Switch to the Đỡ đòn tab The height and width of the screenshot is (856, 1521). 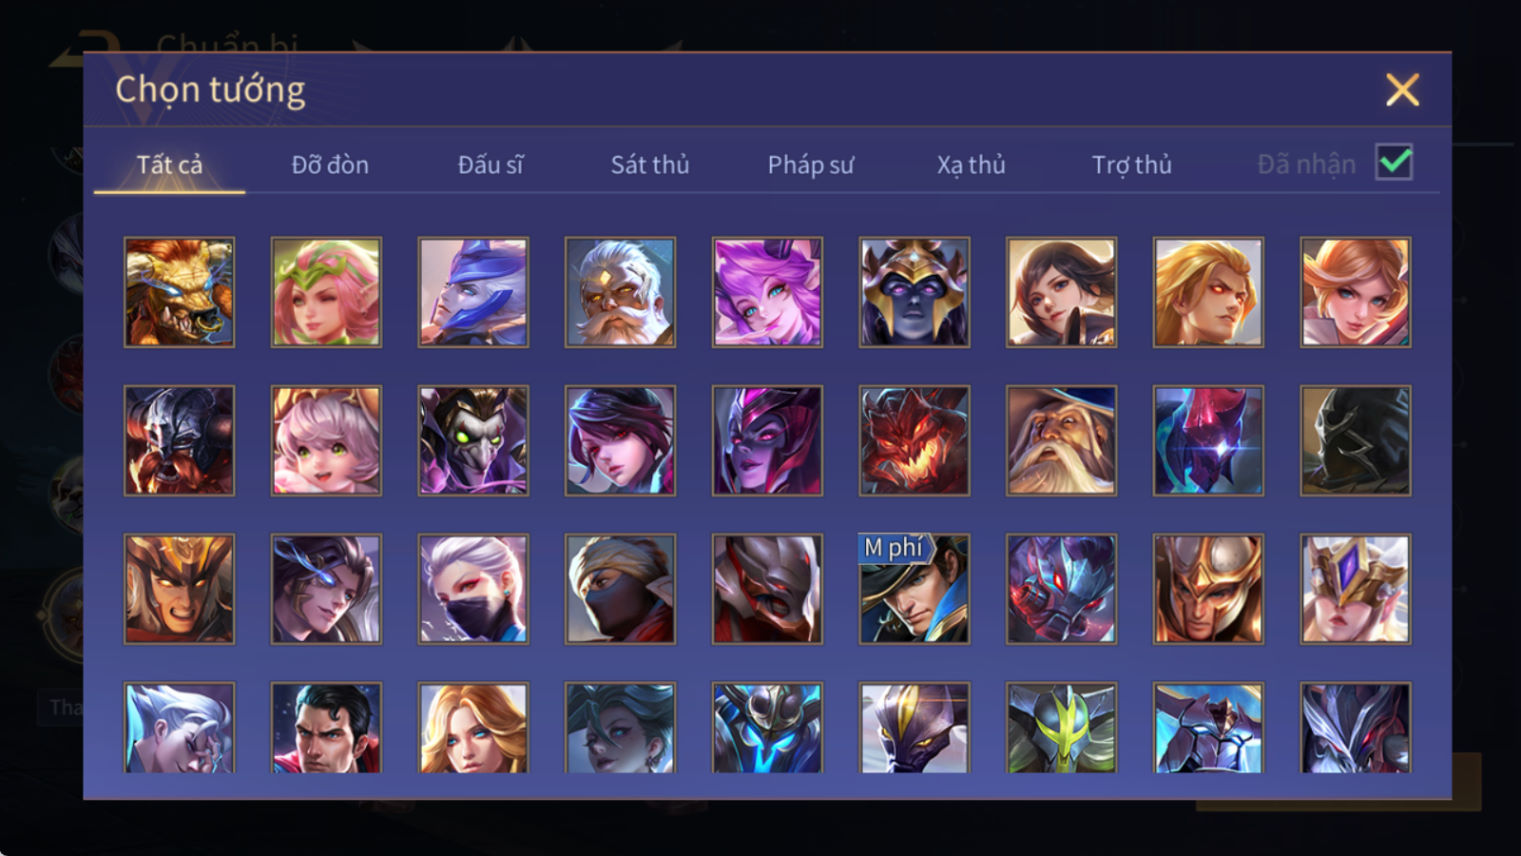point(330,165)
